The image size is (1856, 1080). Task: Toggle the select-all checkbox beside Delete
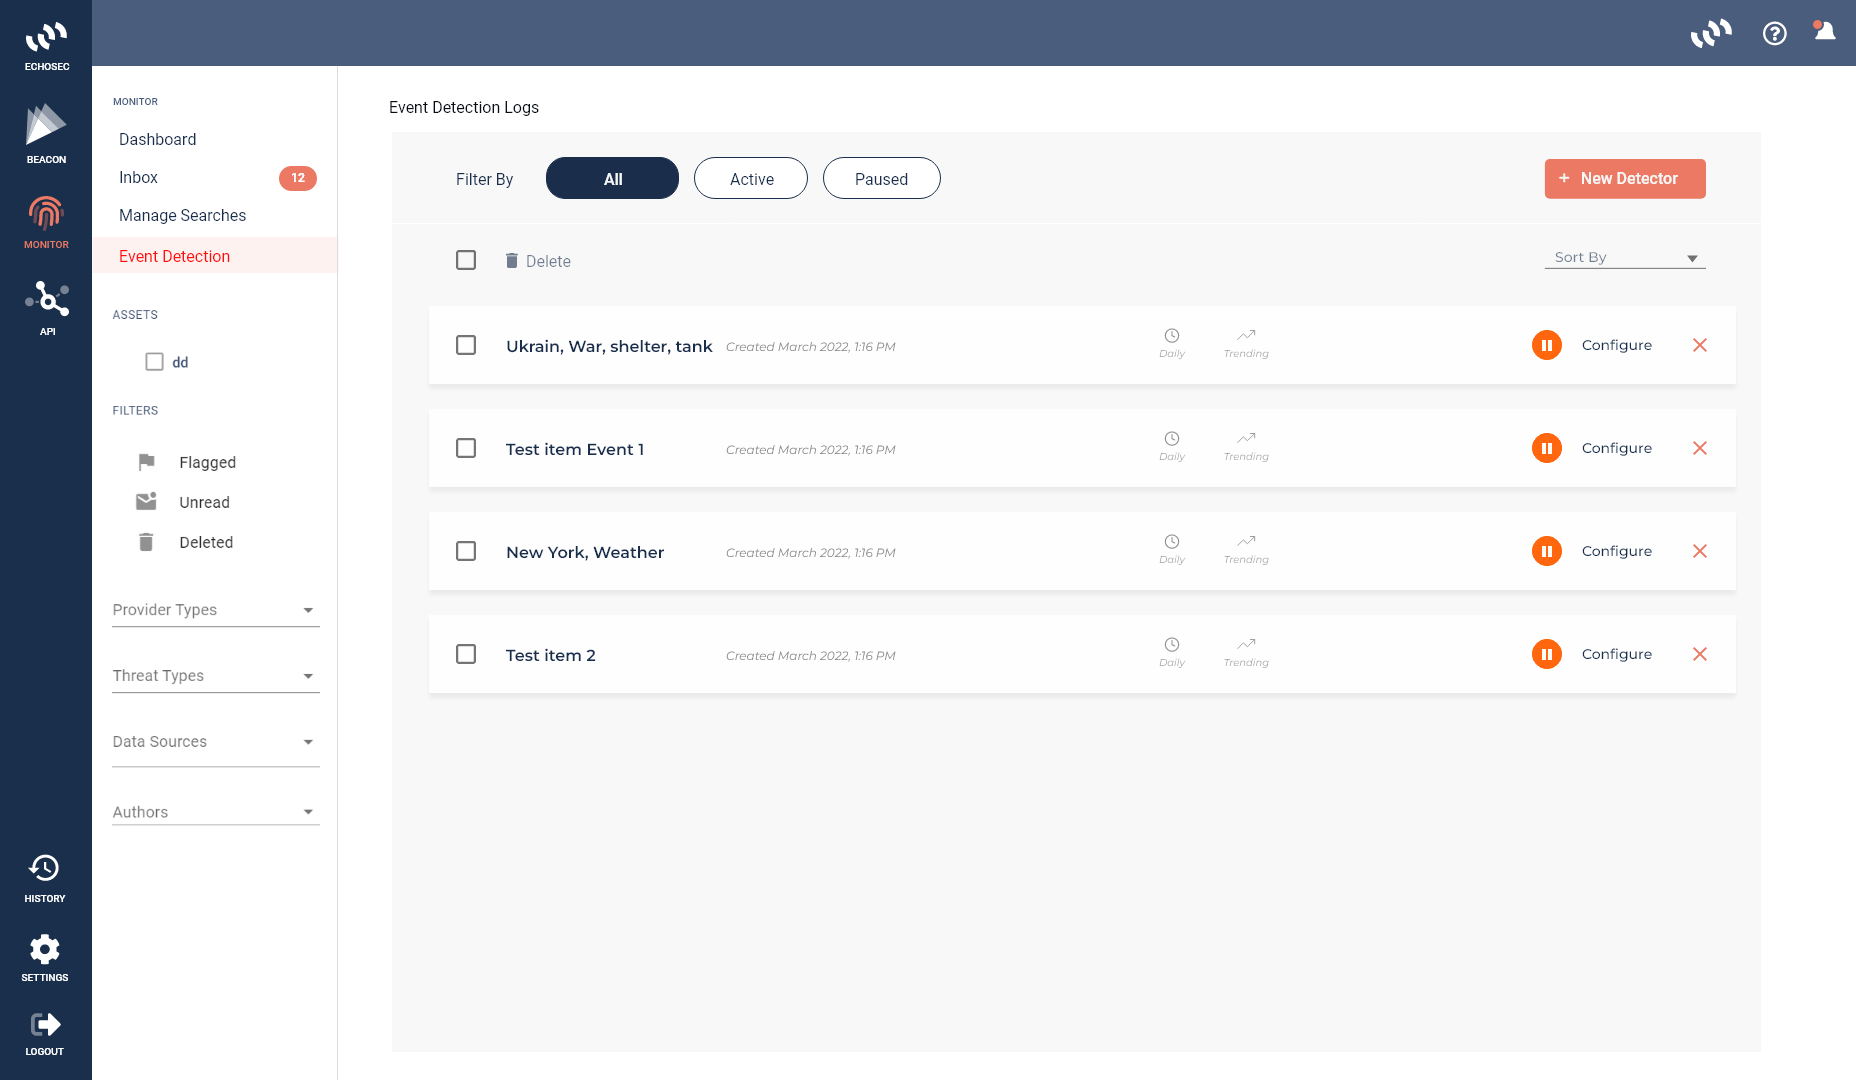click(466, 260)
